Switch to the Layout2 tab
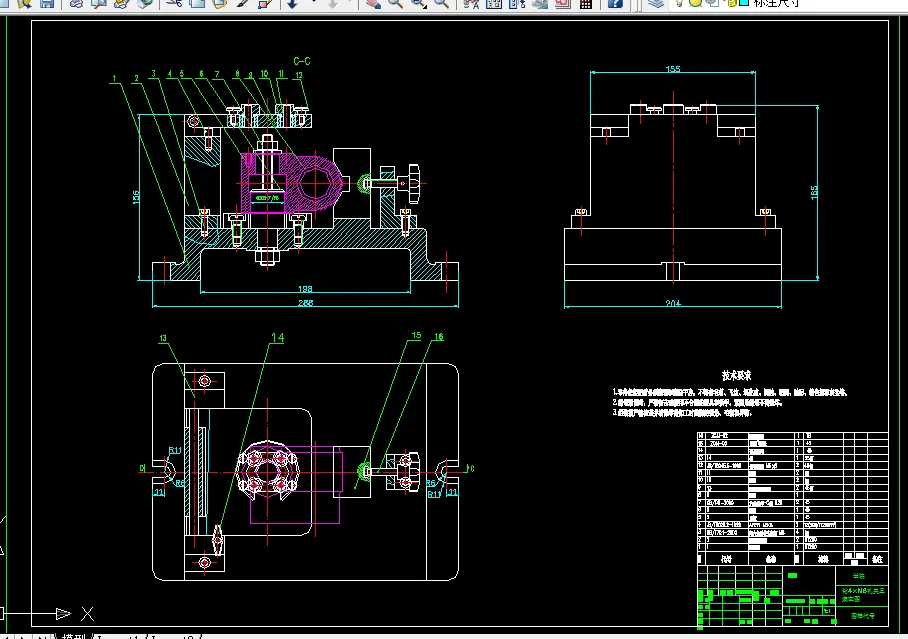This screenshot has width=908, height=639. [173, 637]
